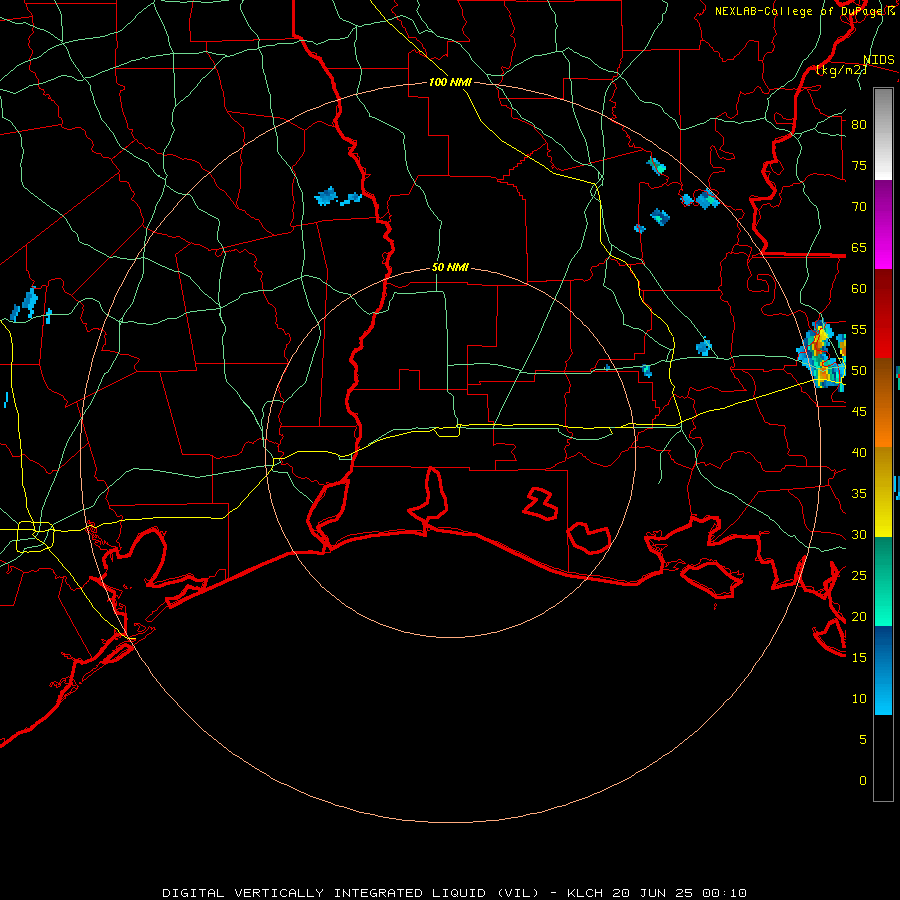The width and height of the screenshot is (900, 900).
Task: Click the 50 NMI range ring label
Action: pos(450,267)
